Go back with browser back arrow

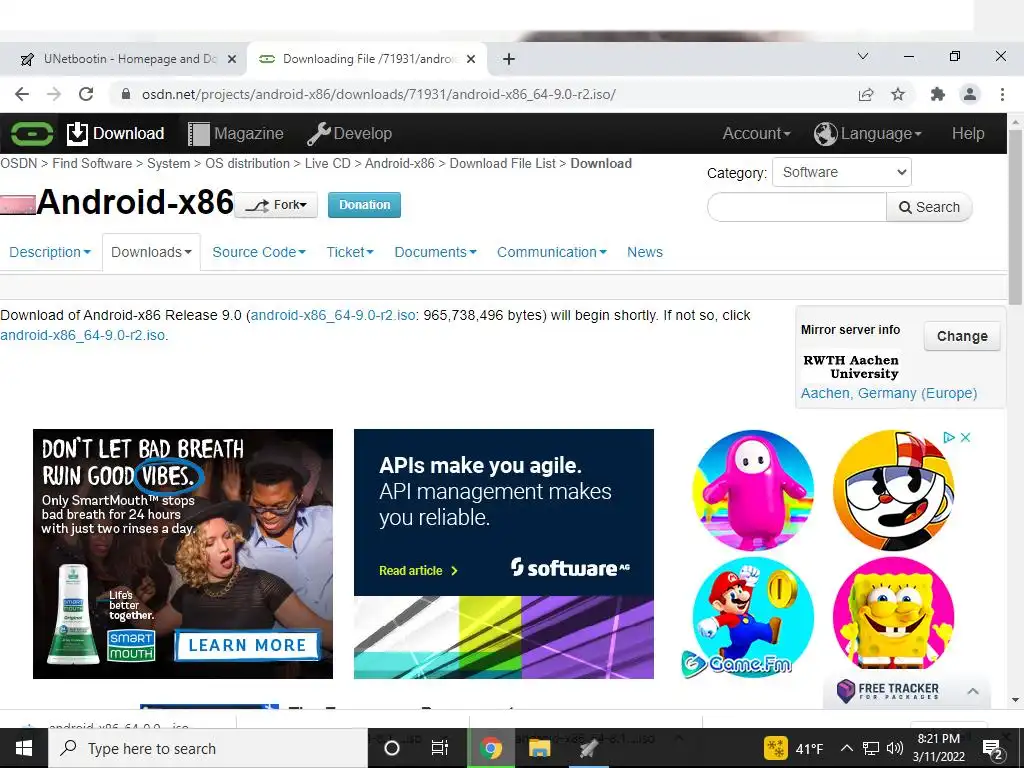22,94
